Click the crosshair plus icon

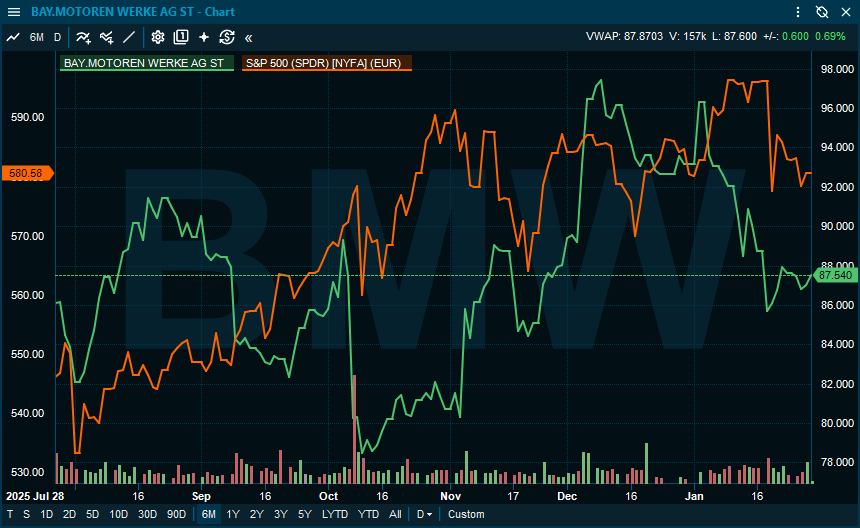pos(204,37)
